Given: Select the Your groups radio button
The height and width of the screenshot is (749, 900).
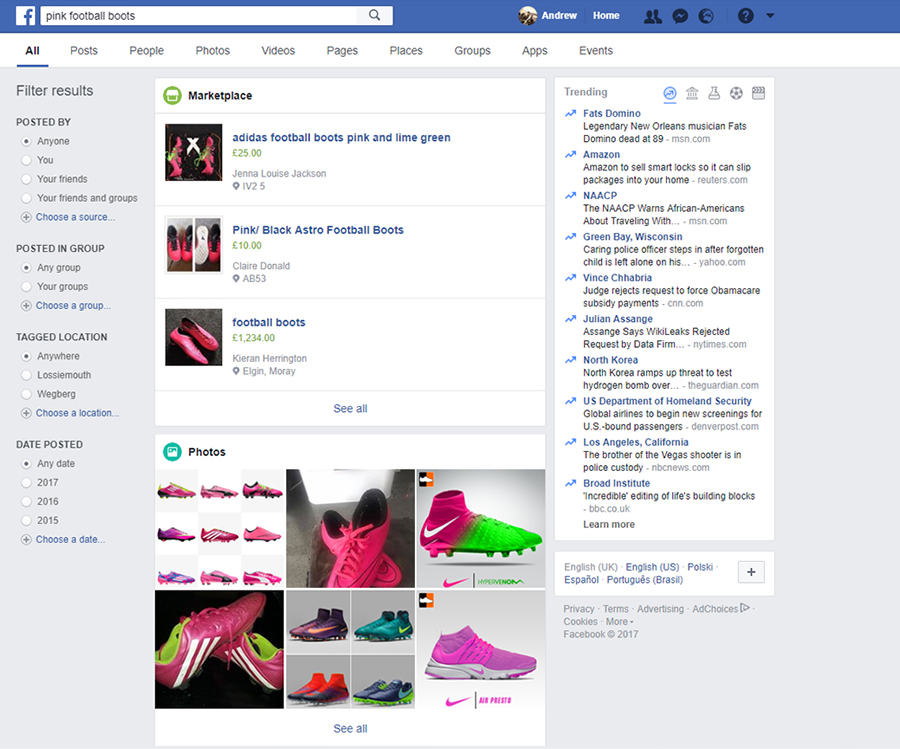Looking at the screenshot, I should 26,286.
